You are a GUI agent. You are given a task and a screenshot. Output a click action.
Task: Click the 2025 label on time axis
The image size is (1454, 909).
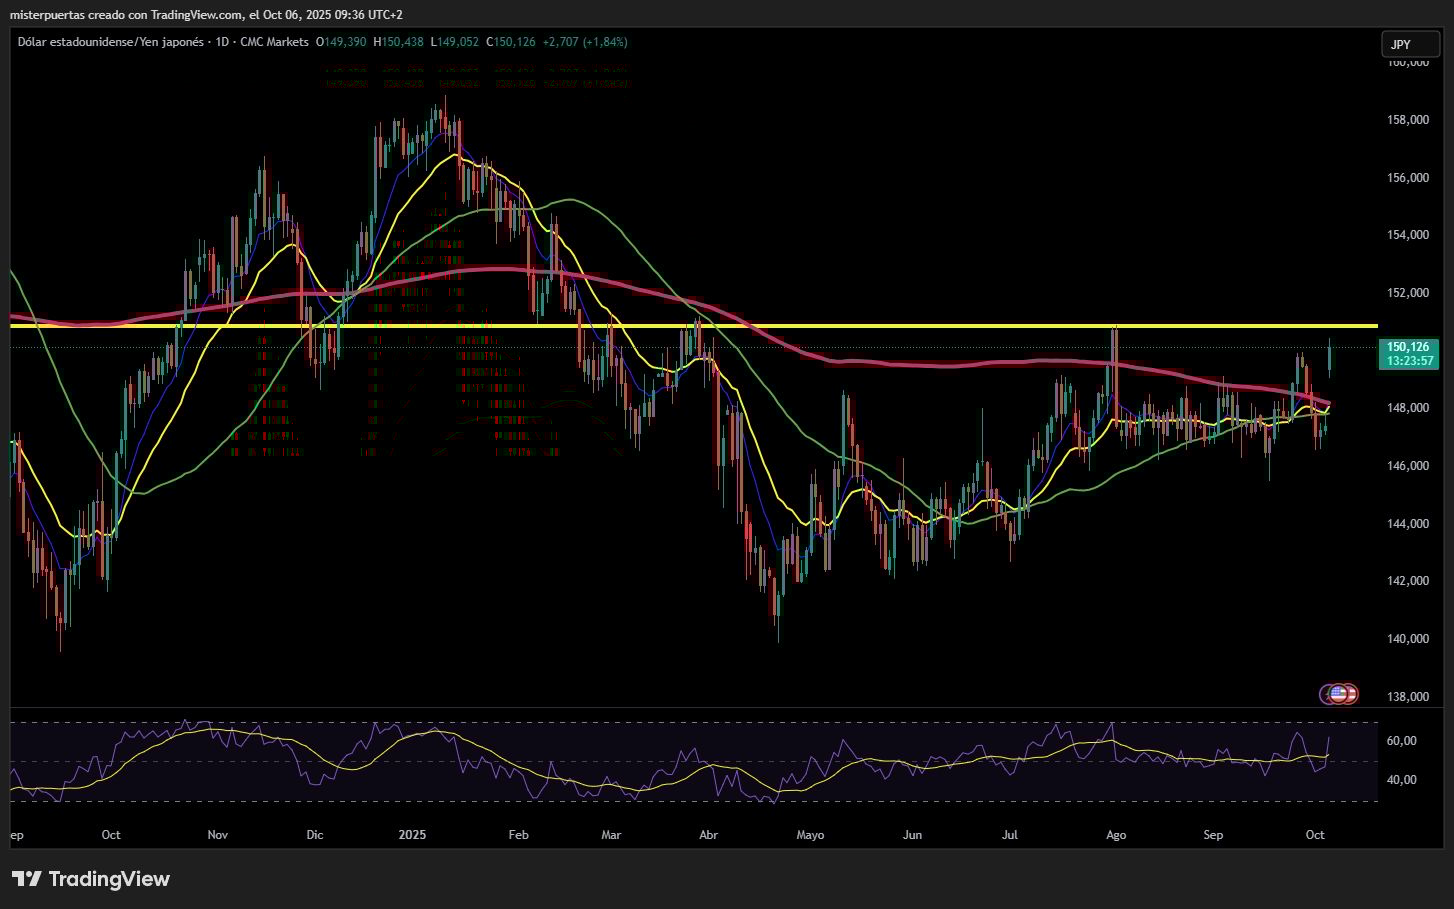click(412, 835)
